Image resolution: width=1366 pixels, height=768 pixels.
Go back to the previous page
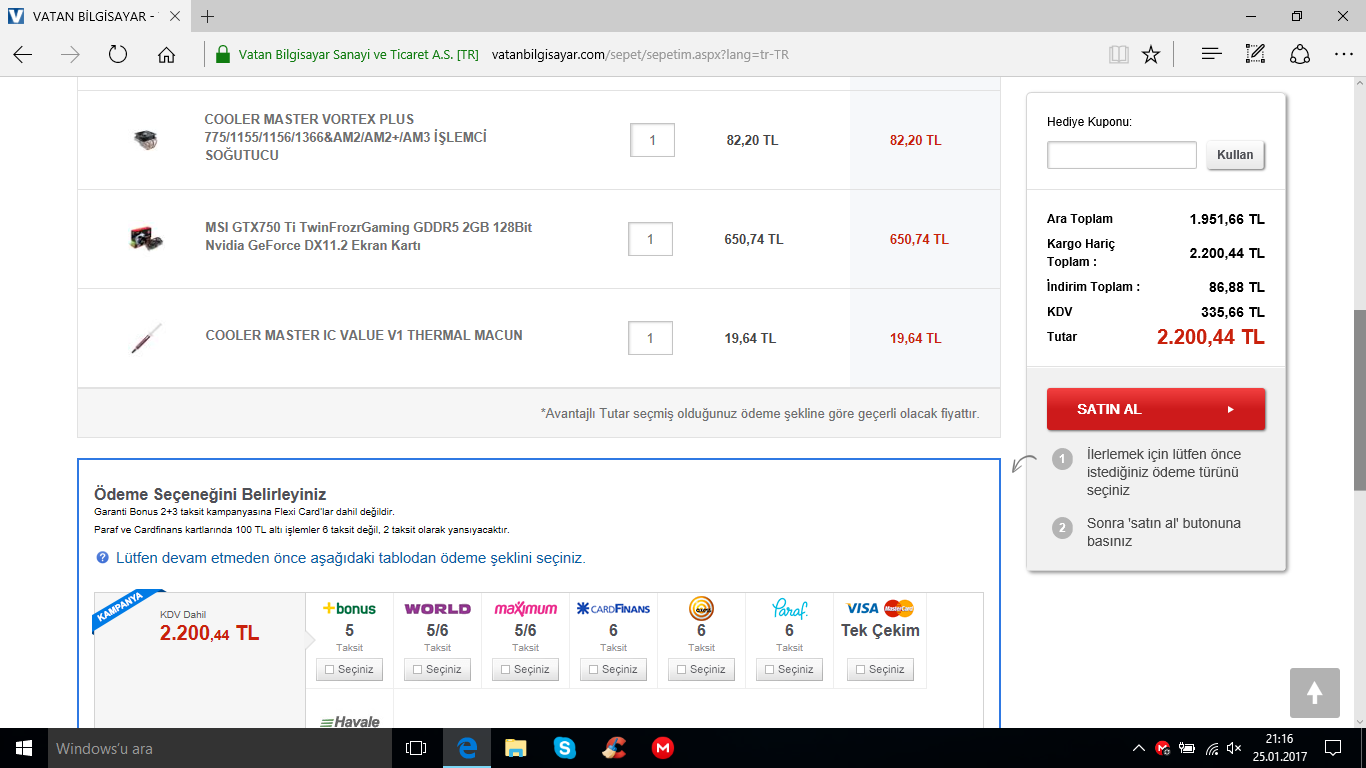pos(22,54)
